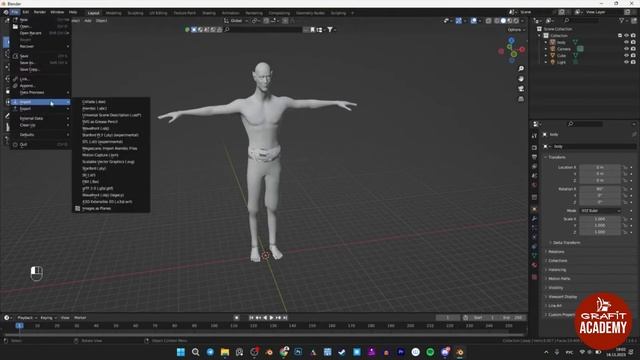Switch to the Sculpting workspace tab
This screenshot has width=640, height=360.
pos(136,13)
